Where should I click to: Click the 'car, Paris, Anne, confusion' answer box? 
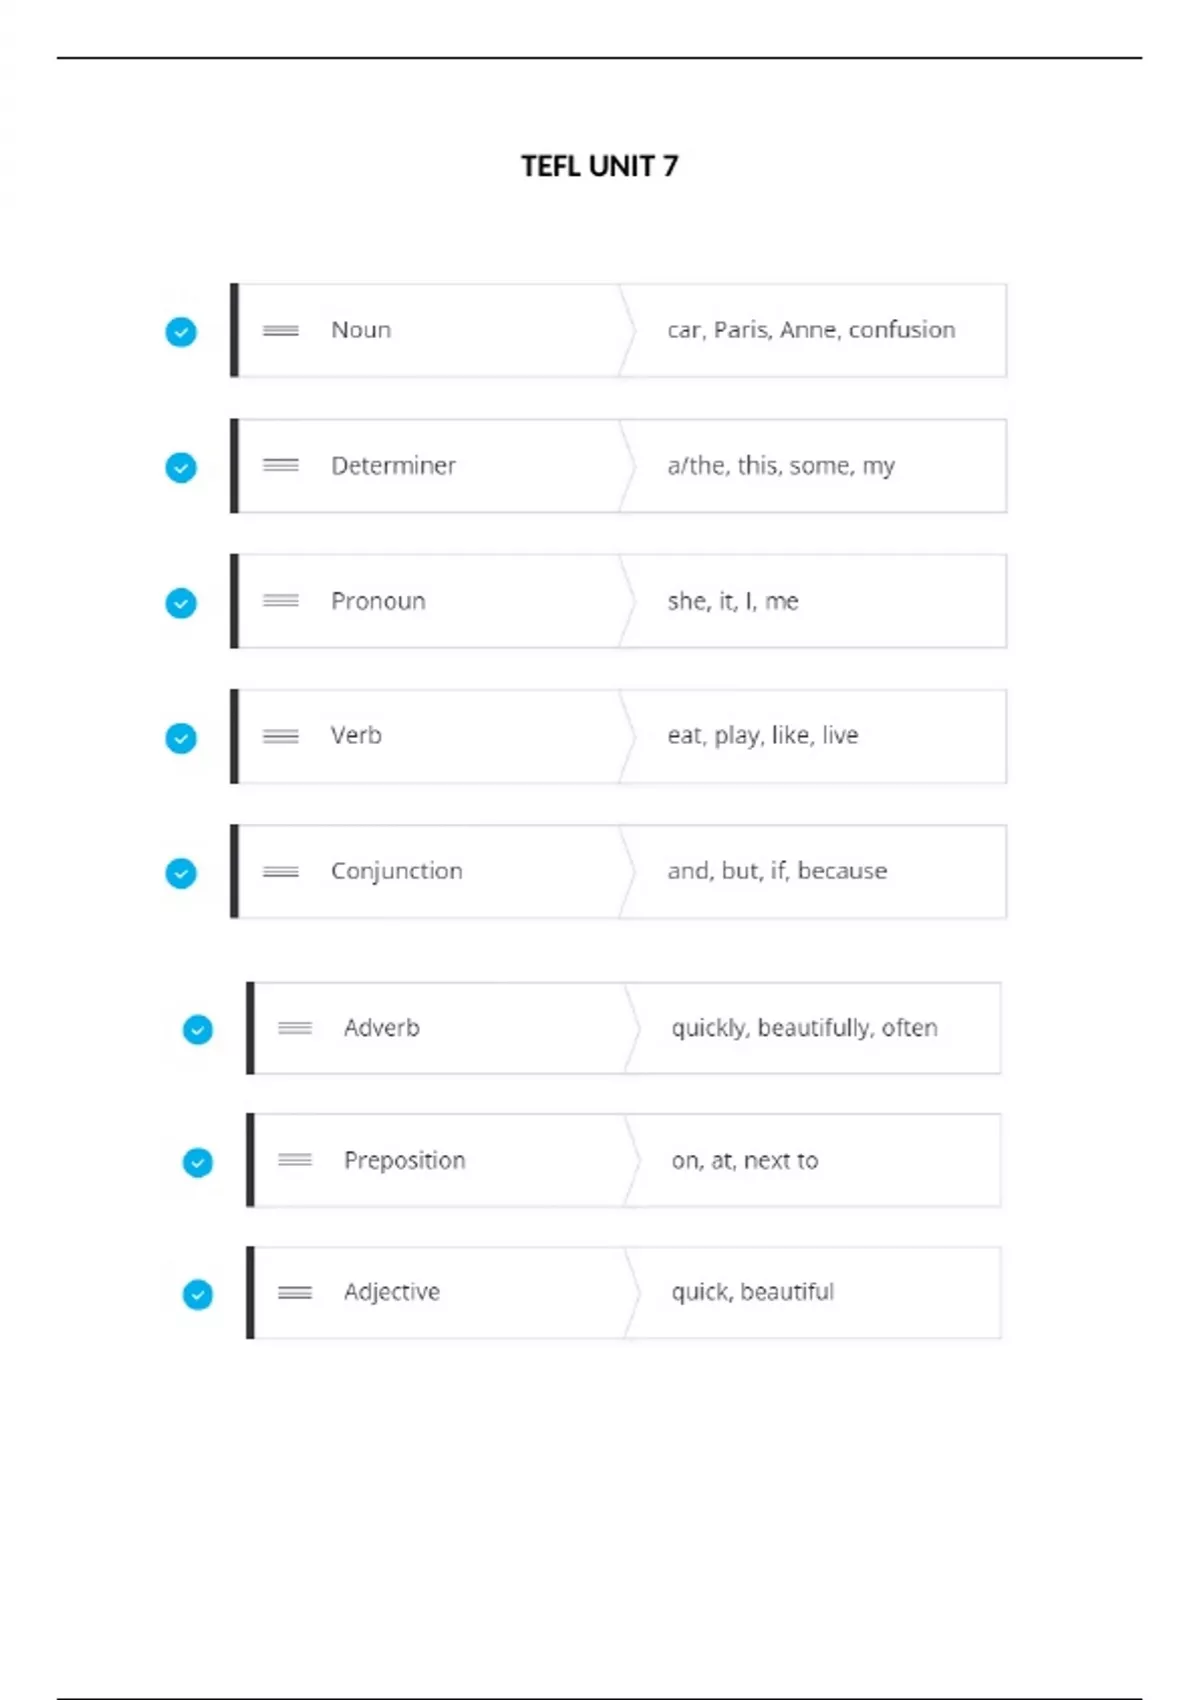[811, 331]
